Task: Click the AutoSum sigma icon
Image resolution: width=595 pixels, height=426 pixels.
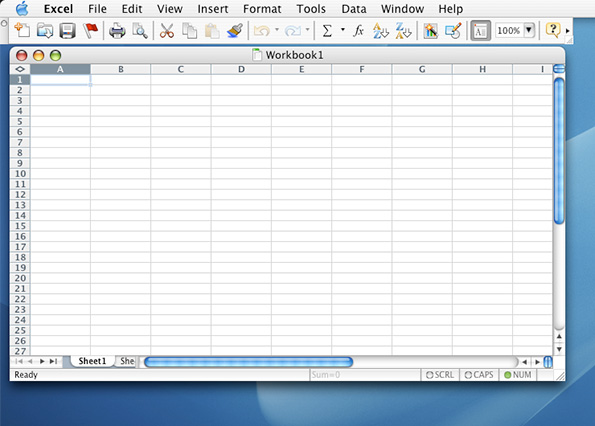Action: (x=327, y=31)
